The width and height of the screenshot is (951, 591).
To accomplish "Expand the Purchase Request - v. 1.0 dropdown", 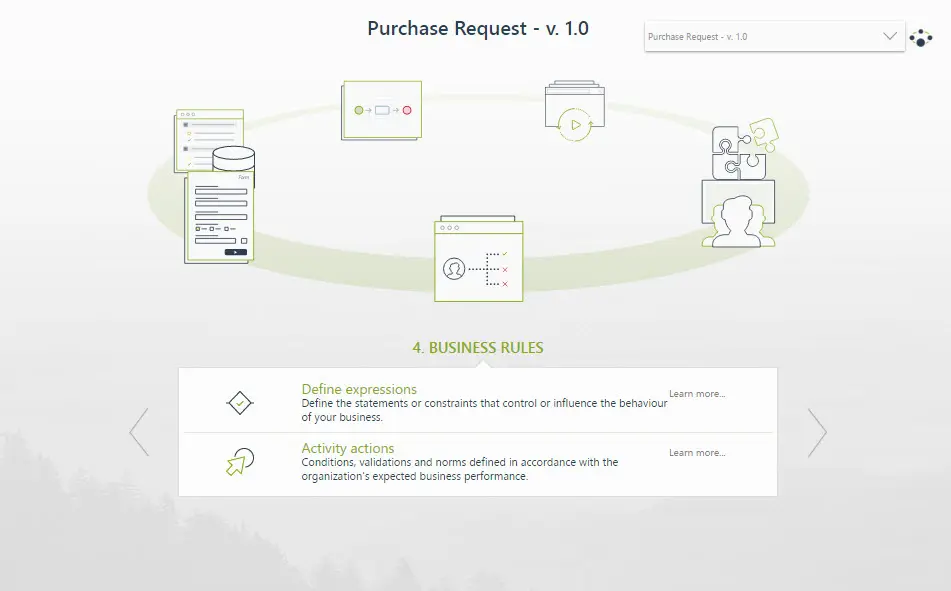I will tap(775, 36).
